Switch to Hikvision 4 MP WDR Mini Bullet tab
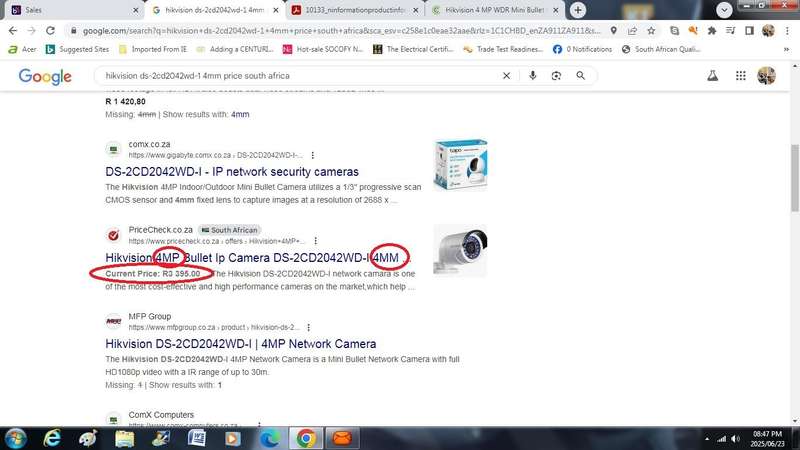This screenshot has width=800, height=450. (x=494, y=10)
